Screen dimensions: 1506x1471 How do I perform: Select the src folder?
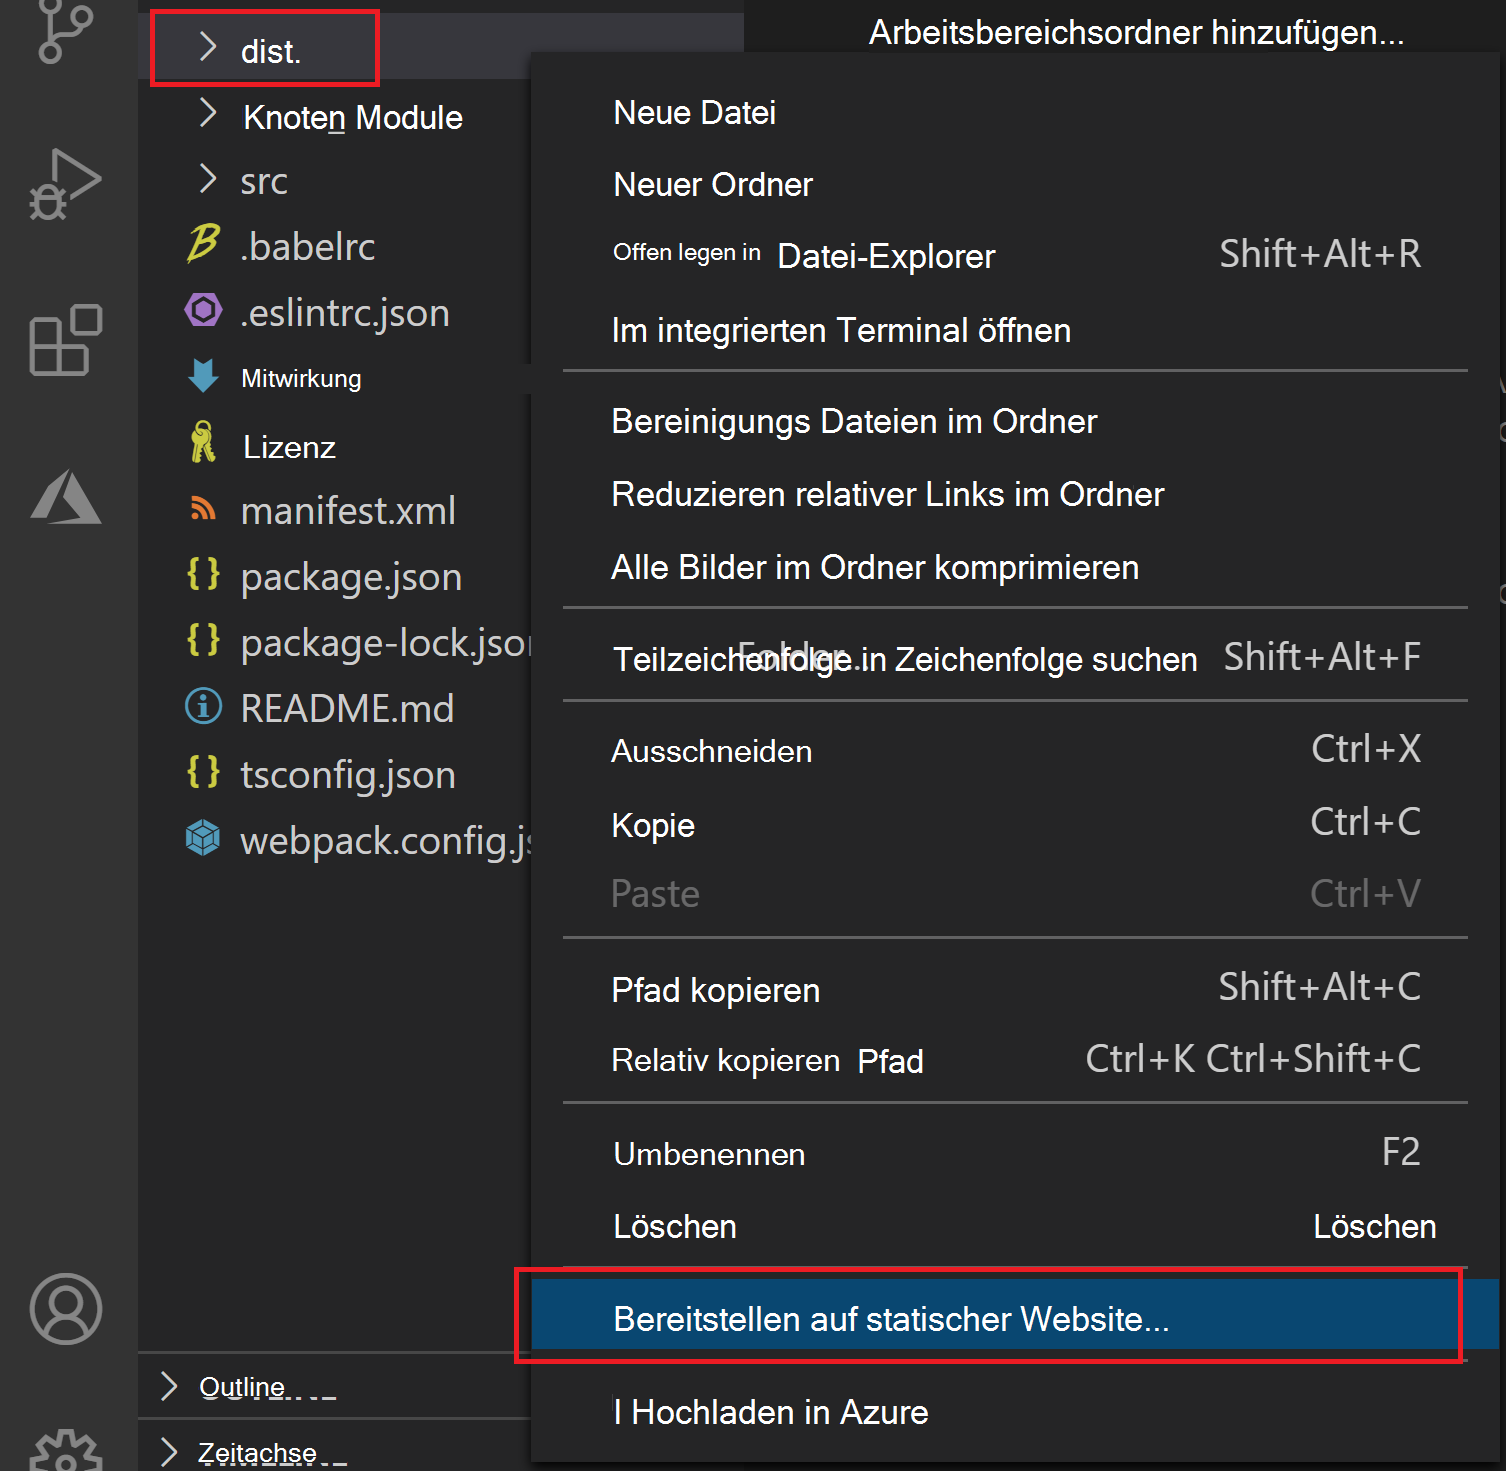(264, 182)
